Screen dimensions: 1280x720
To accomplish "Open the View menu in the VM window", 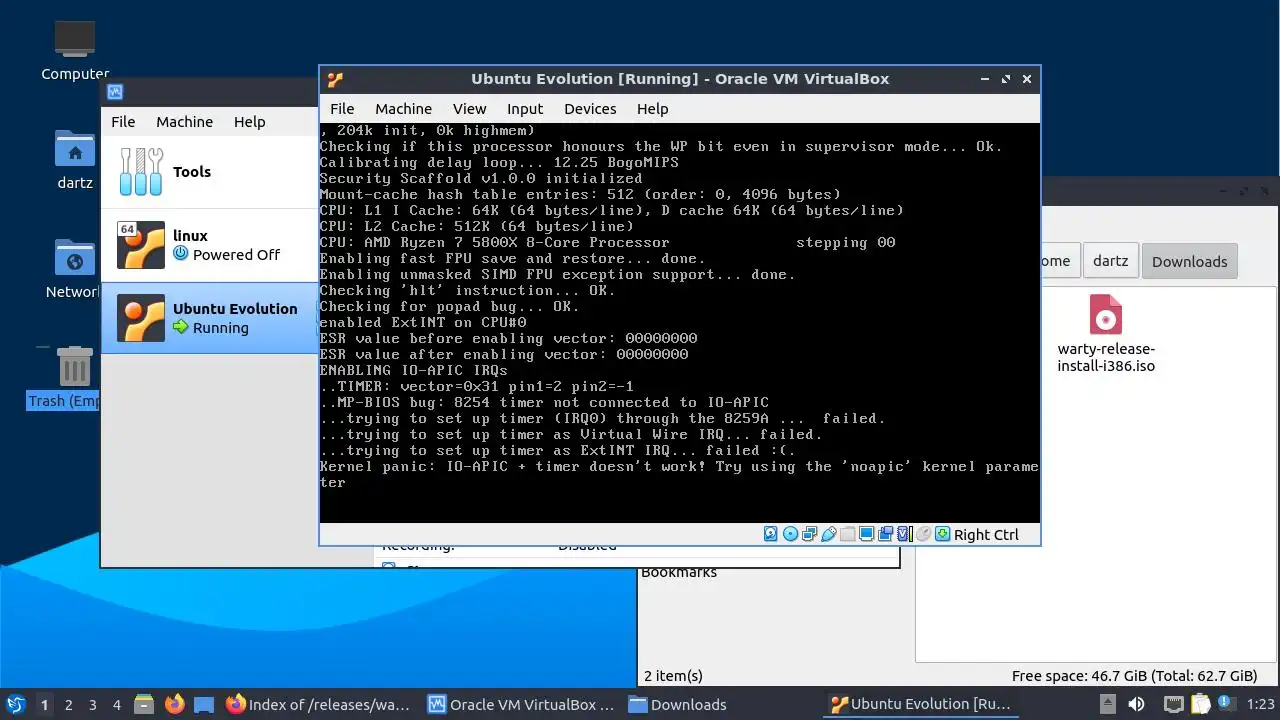I will click(x=469, y=109).
